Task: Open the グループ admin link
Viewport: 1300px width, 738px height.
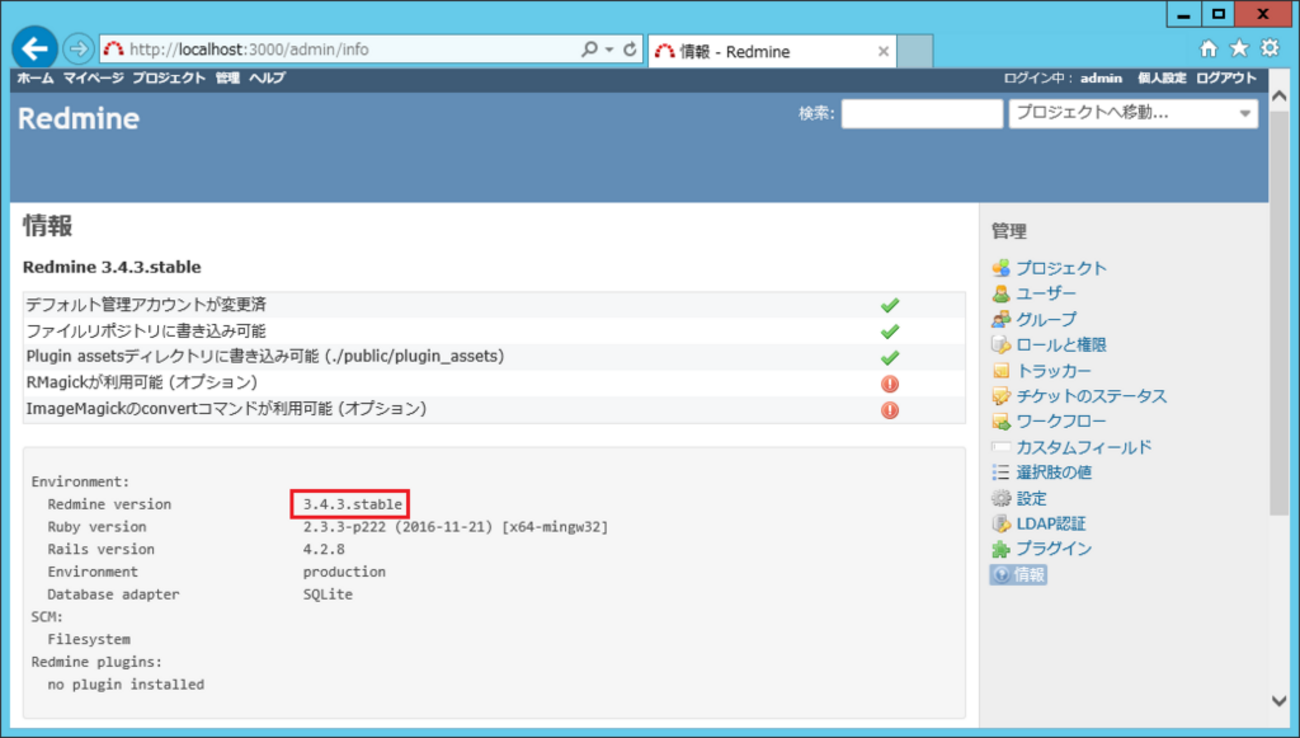Action: pos(1046,319)
